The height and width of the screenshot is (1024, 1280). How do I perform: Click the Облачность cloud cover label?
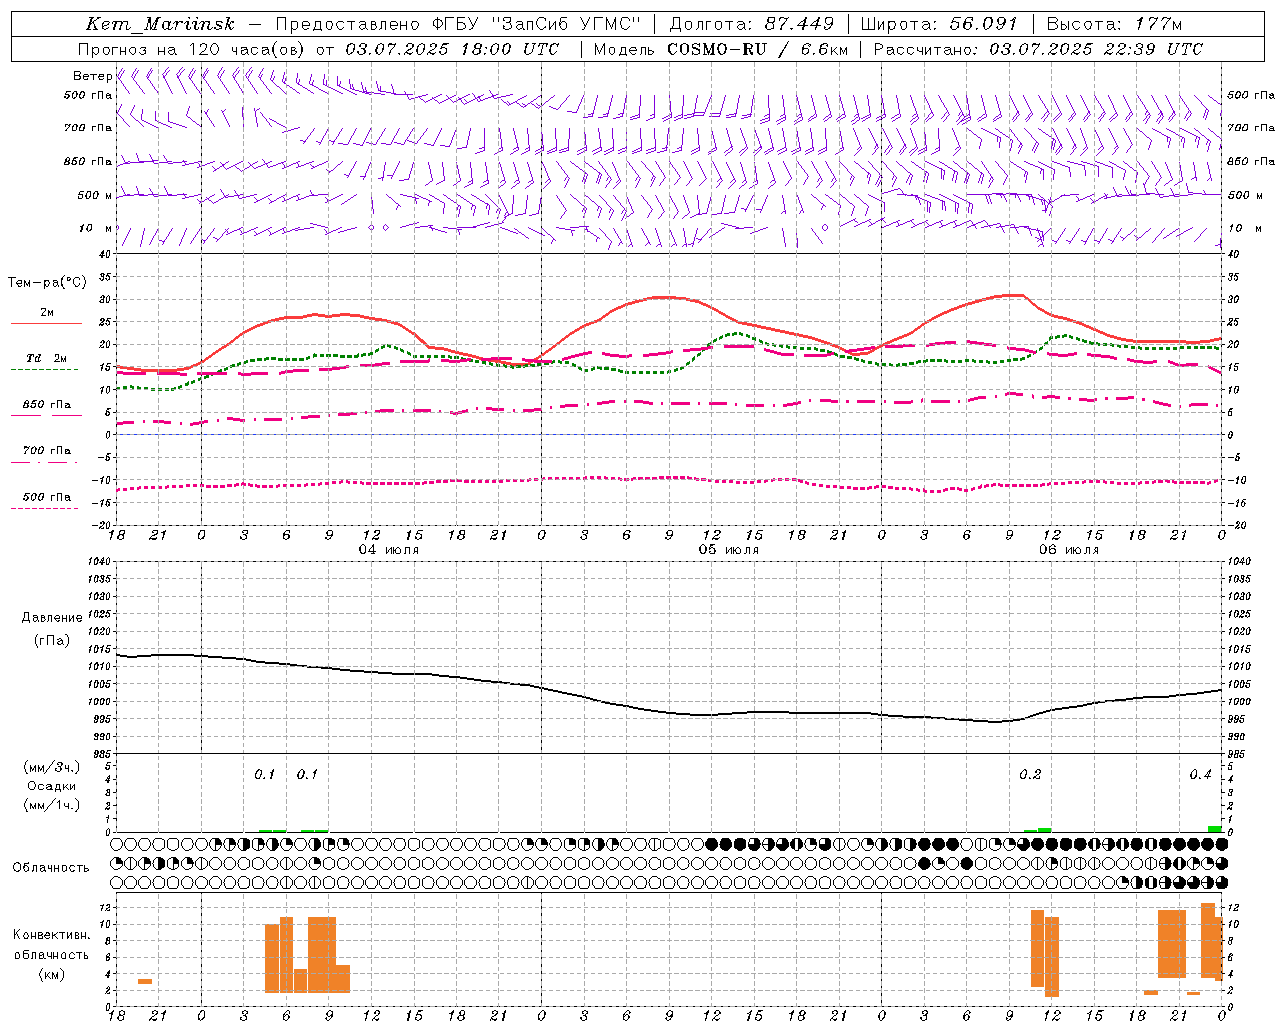tap(51, 868)
